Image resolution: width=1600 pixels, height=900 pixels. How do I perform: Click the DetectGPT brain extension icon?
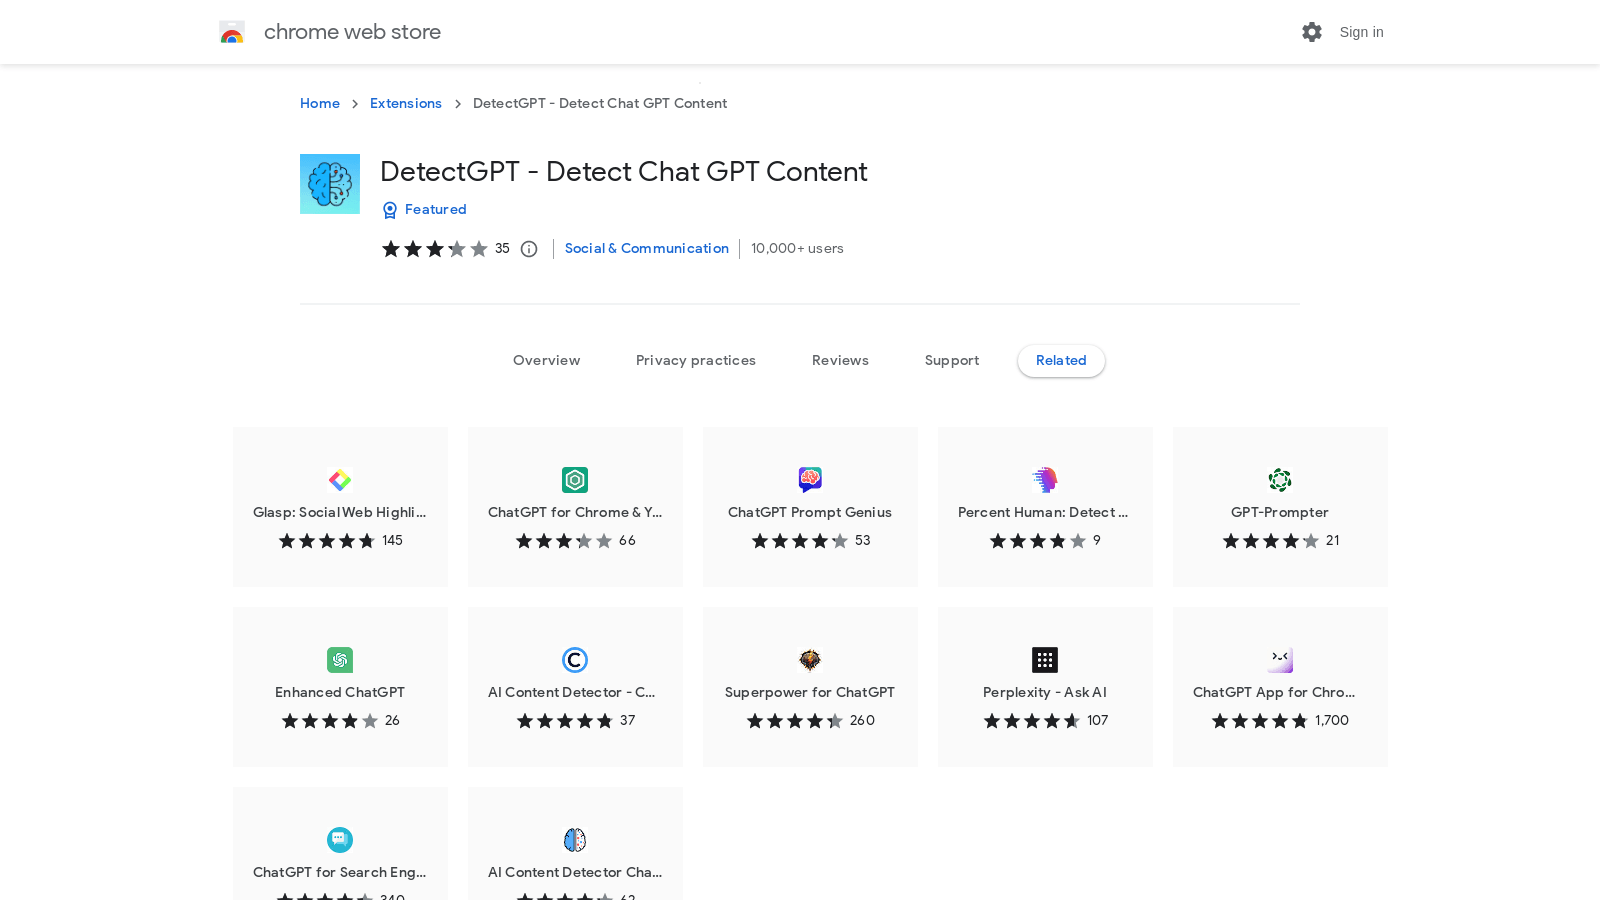click(330, 184)
